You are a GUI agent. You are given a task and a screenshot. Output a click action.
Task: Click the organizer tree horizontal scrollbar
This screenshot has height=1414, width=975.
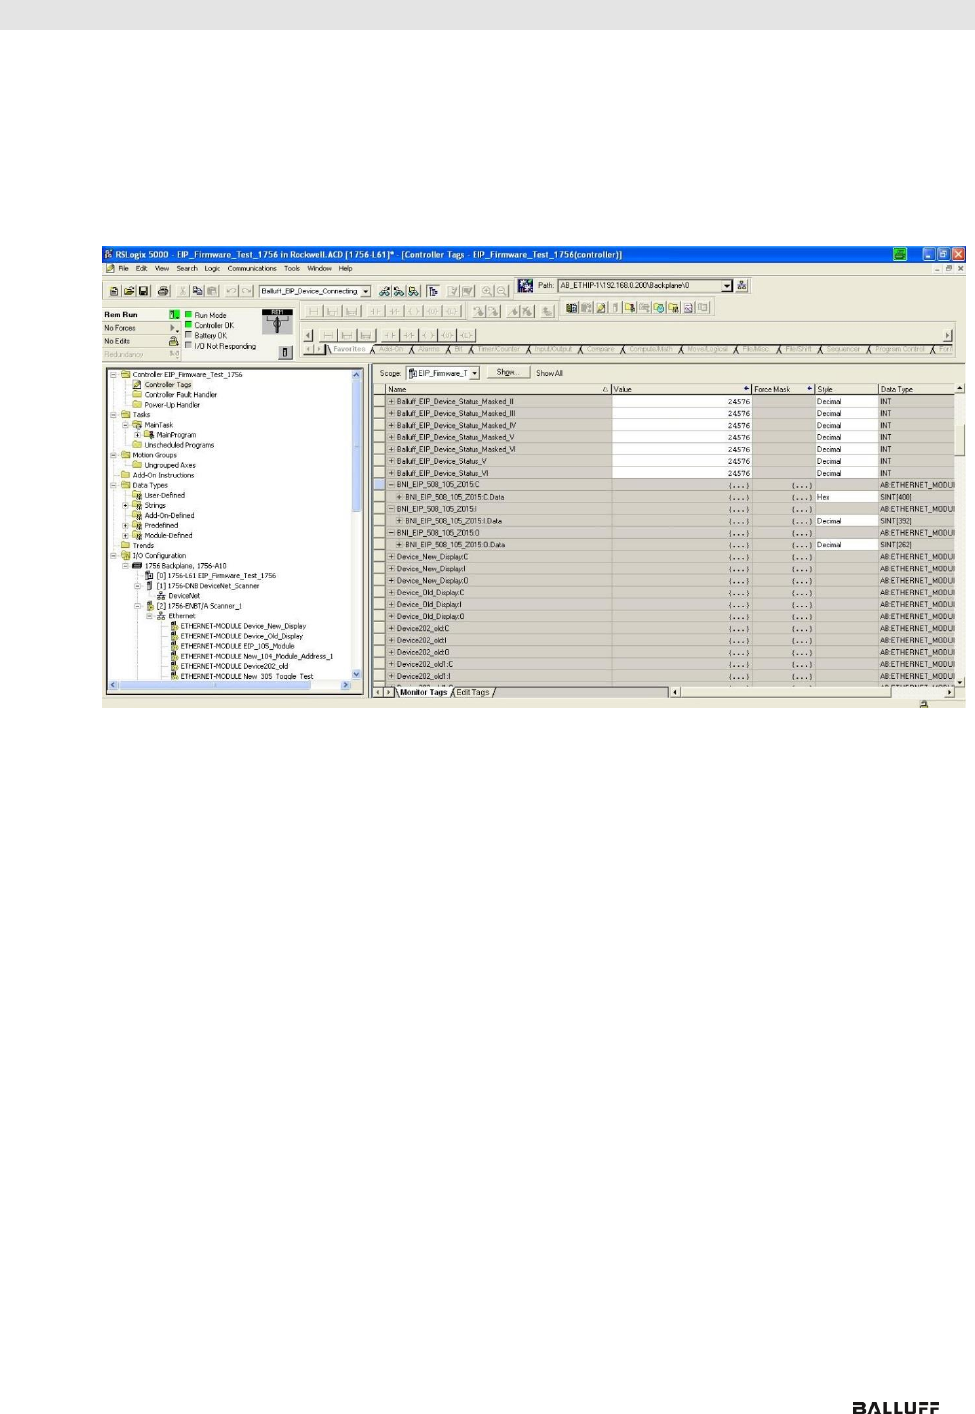point(230,685)
